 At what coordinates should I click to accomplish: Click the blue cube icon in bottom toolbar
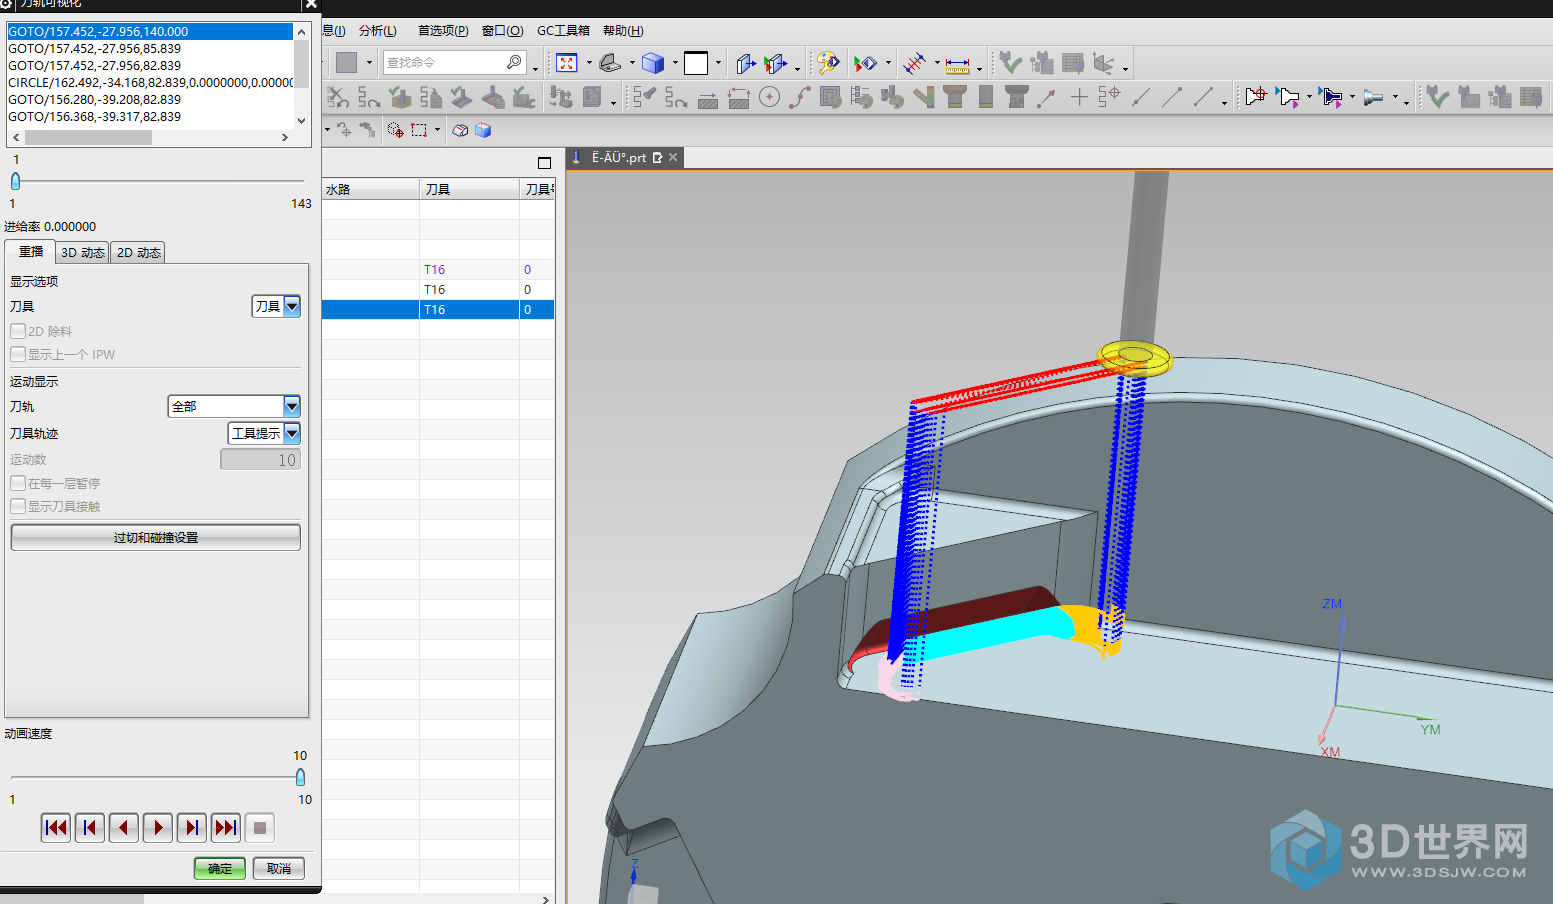pyautogui.click(x=483, y=130)
